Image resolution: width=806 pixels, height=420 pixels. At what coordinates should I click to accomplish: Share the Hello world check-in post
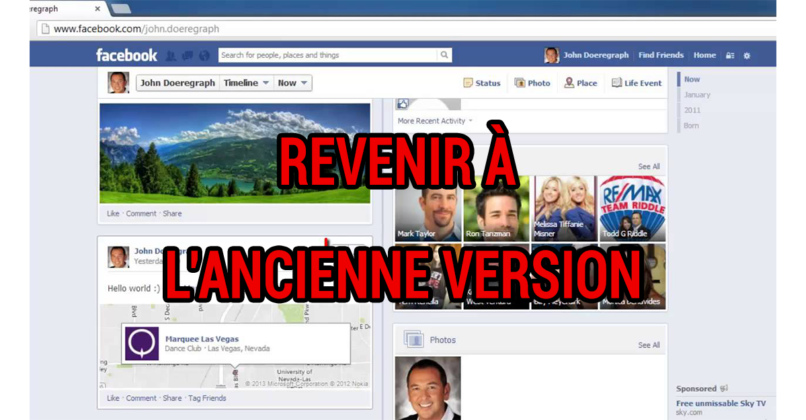pyautogui.click(x=172, y=398)
